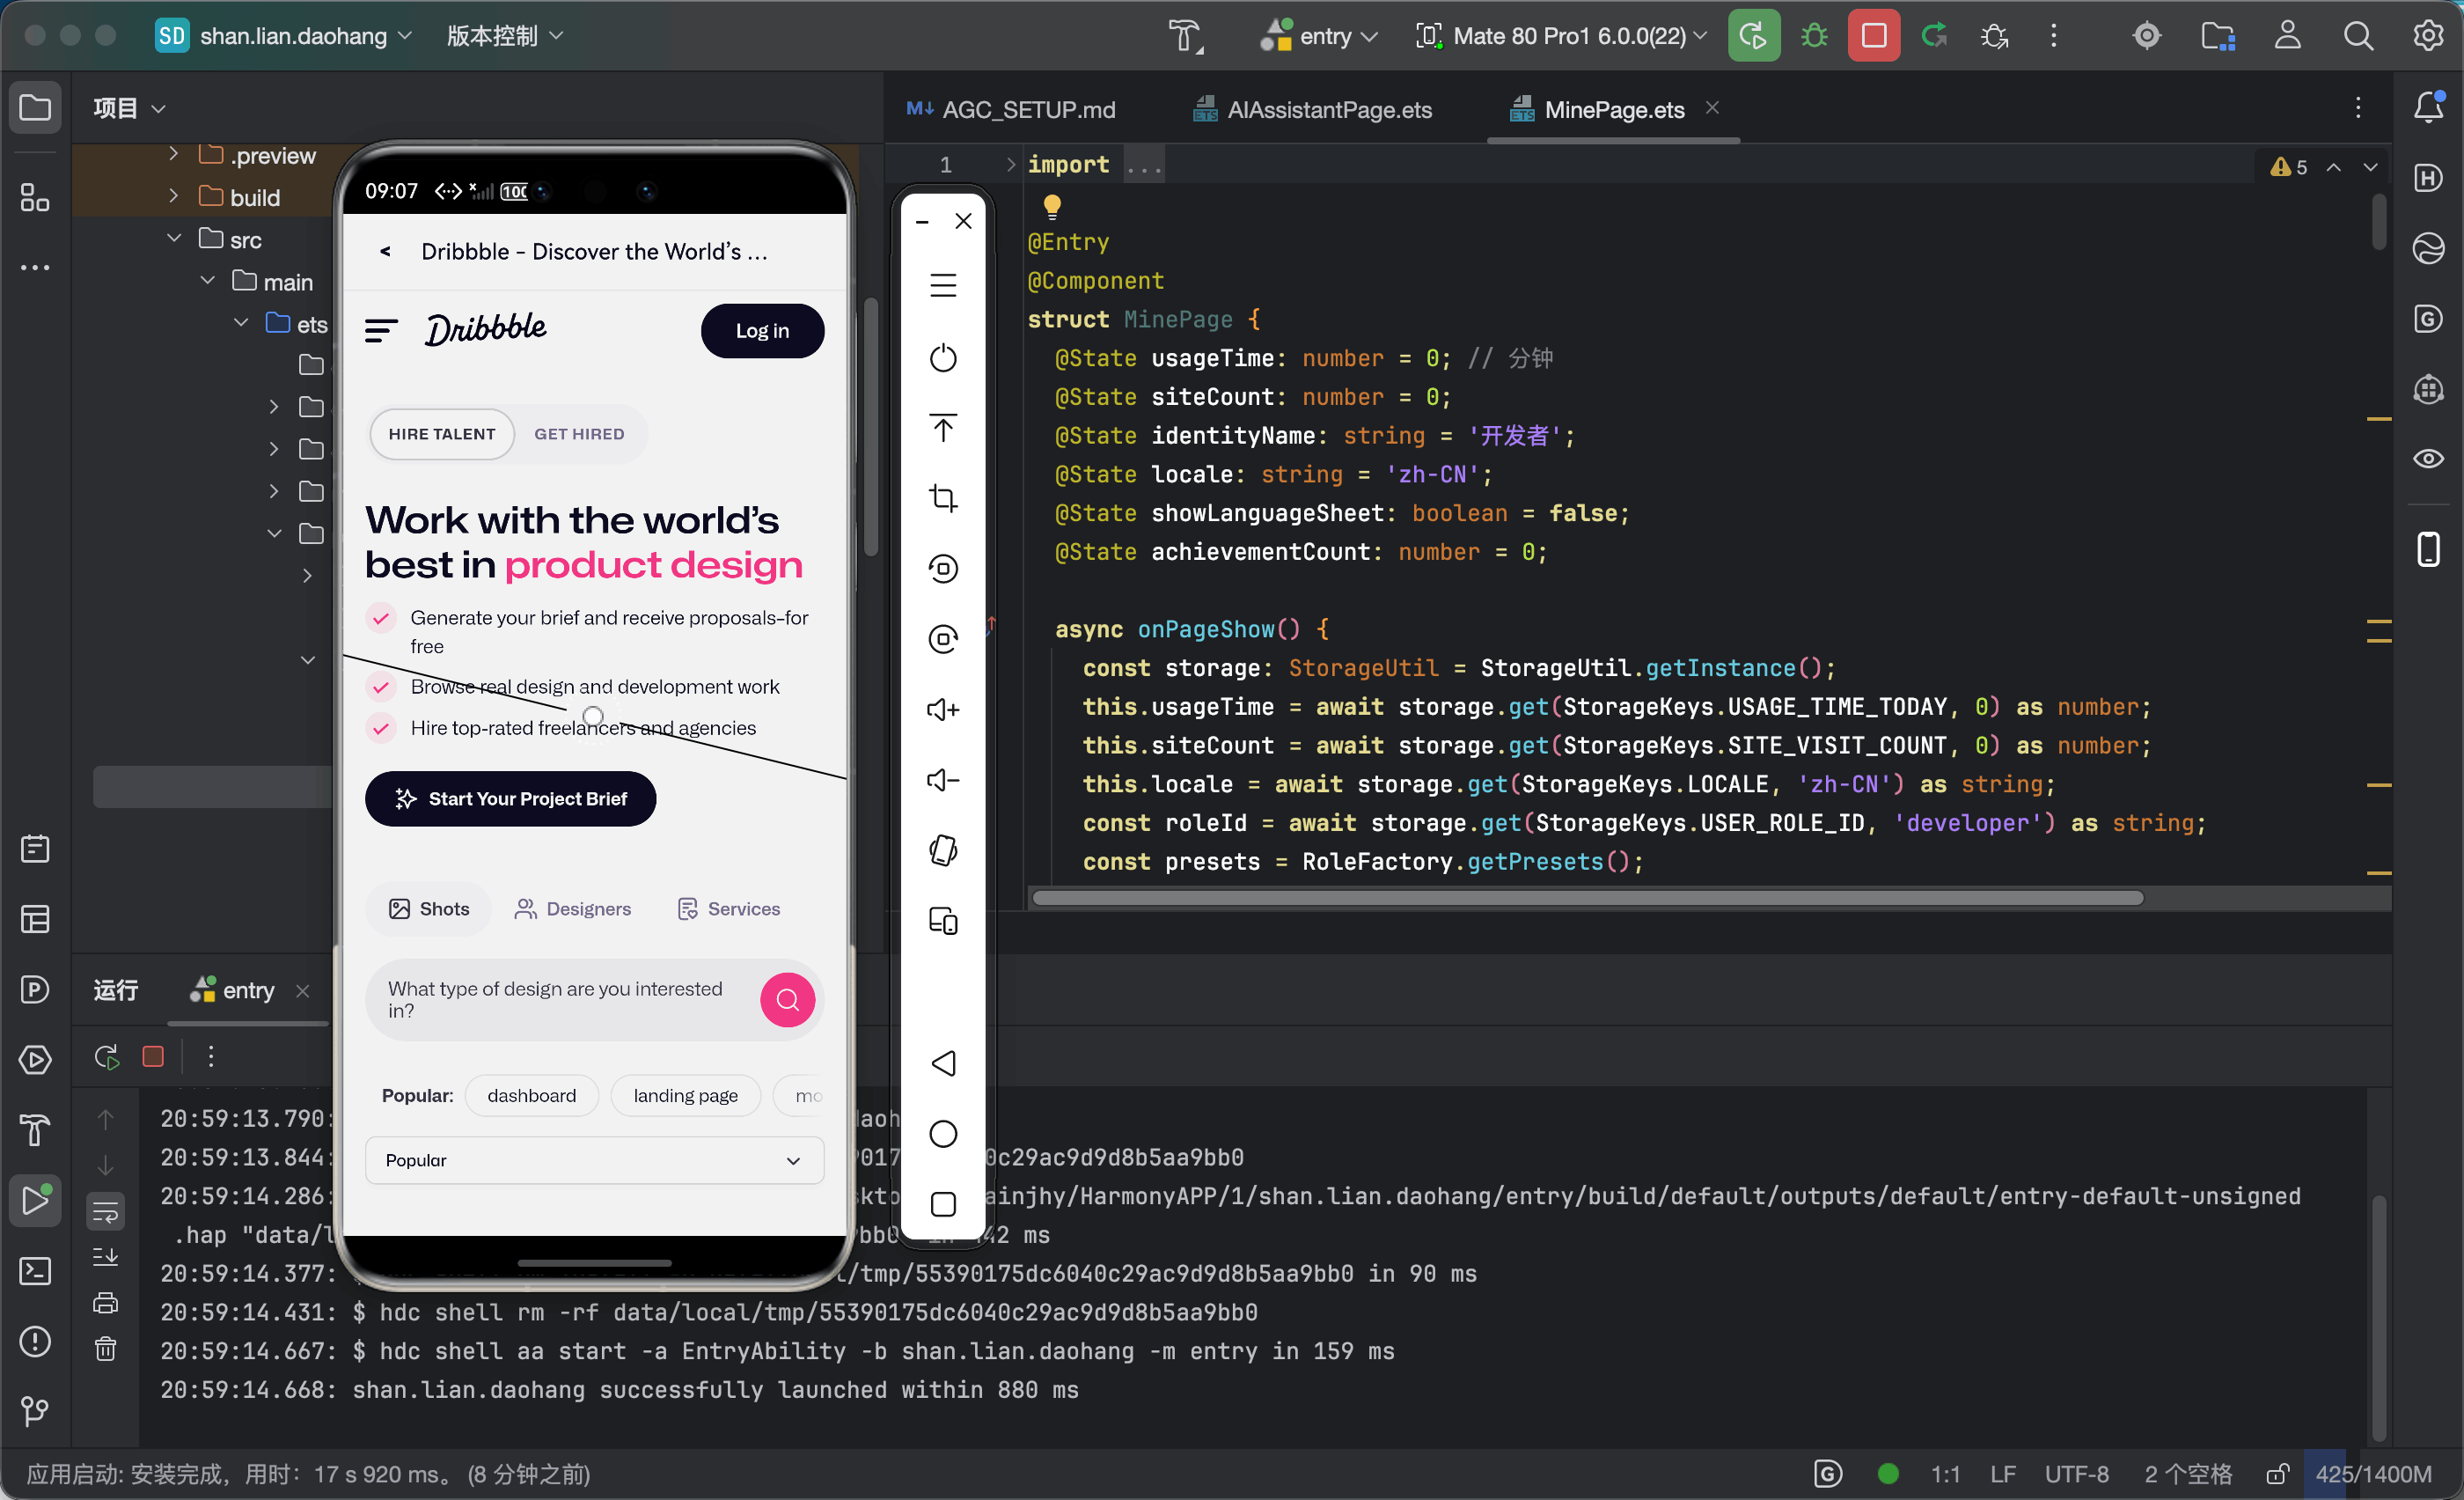Open the Structure tool icon in left sidebar
Screen dimensions: 2464x1500
35,197
